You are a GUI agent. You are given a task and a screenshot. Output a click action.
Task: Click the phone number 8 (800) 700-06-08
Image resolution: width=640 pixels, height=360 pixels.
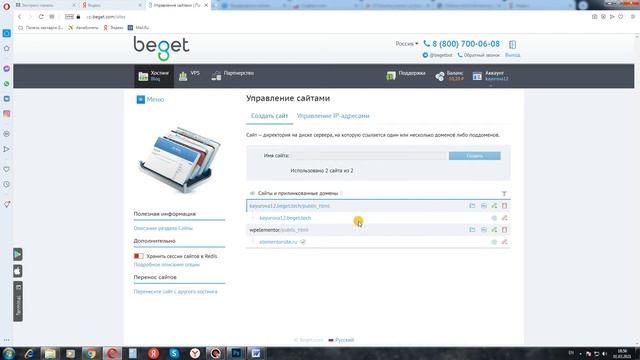tap(466, 44)
